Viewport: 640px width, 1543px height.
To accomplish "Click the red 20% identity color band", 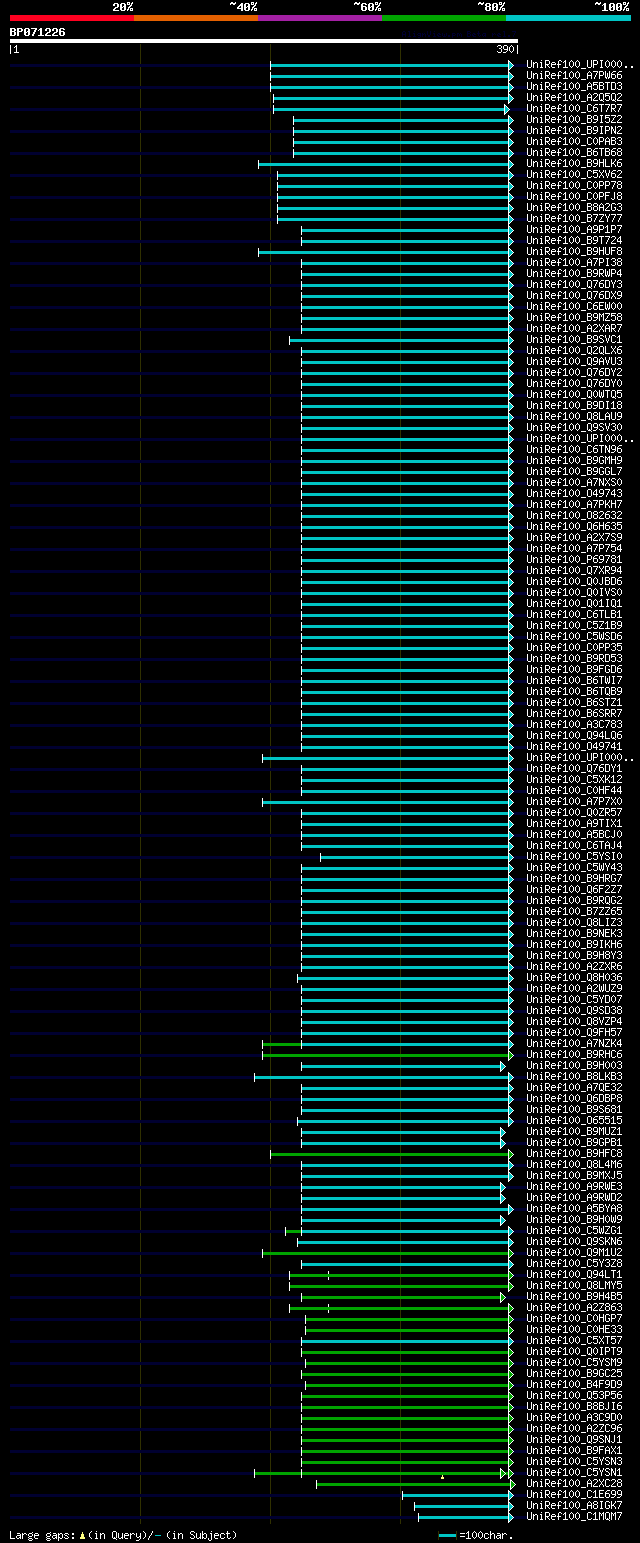I will pos(72,17).
